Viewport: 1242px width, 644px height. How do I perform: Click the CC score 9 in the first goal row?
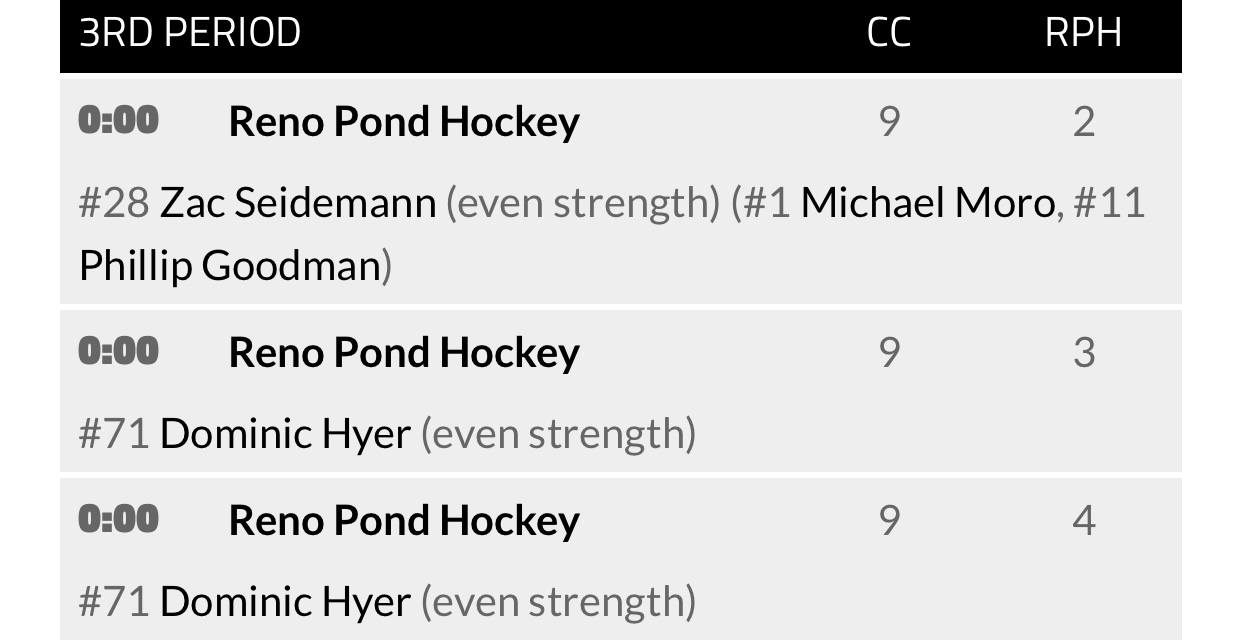(889, 122)
